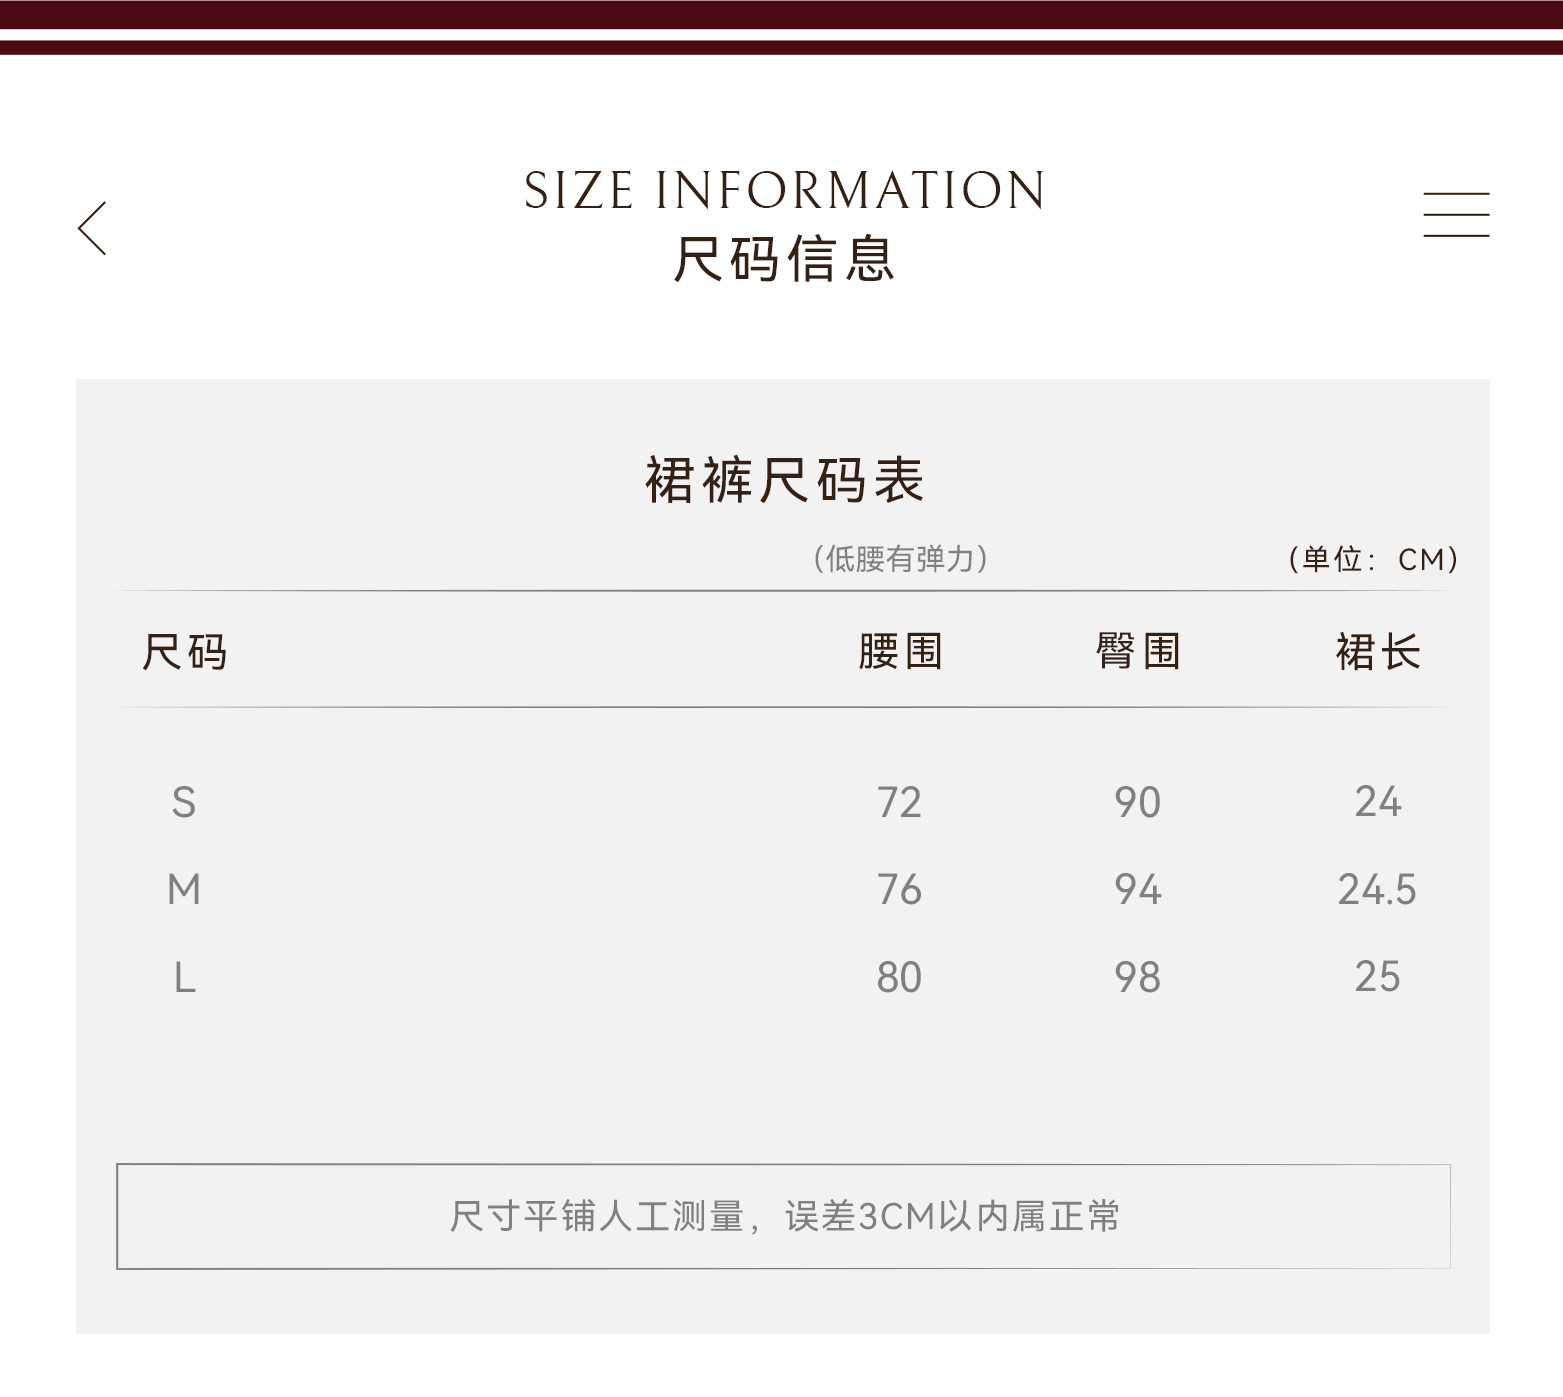Select the 腰围 column header

click(900, 652)
